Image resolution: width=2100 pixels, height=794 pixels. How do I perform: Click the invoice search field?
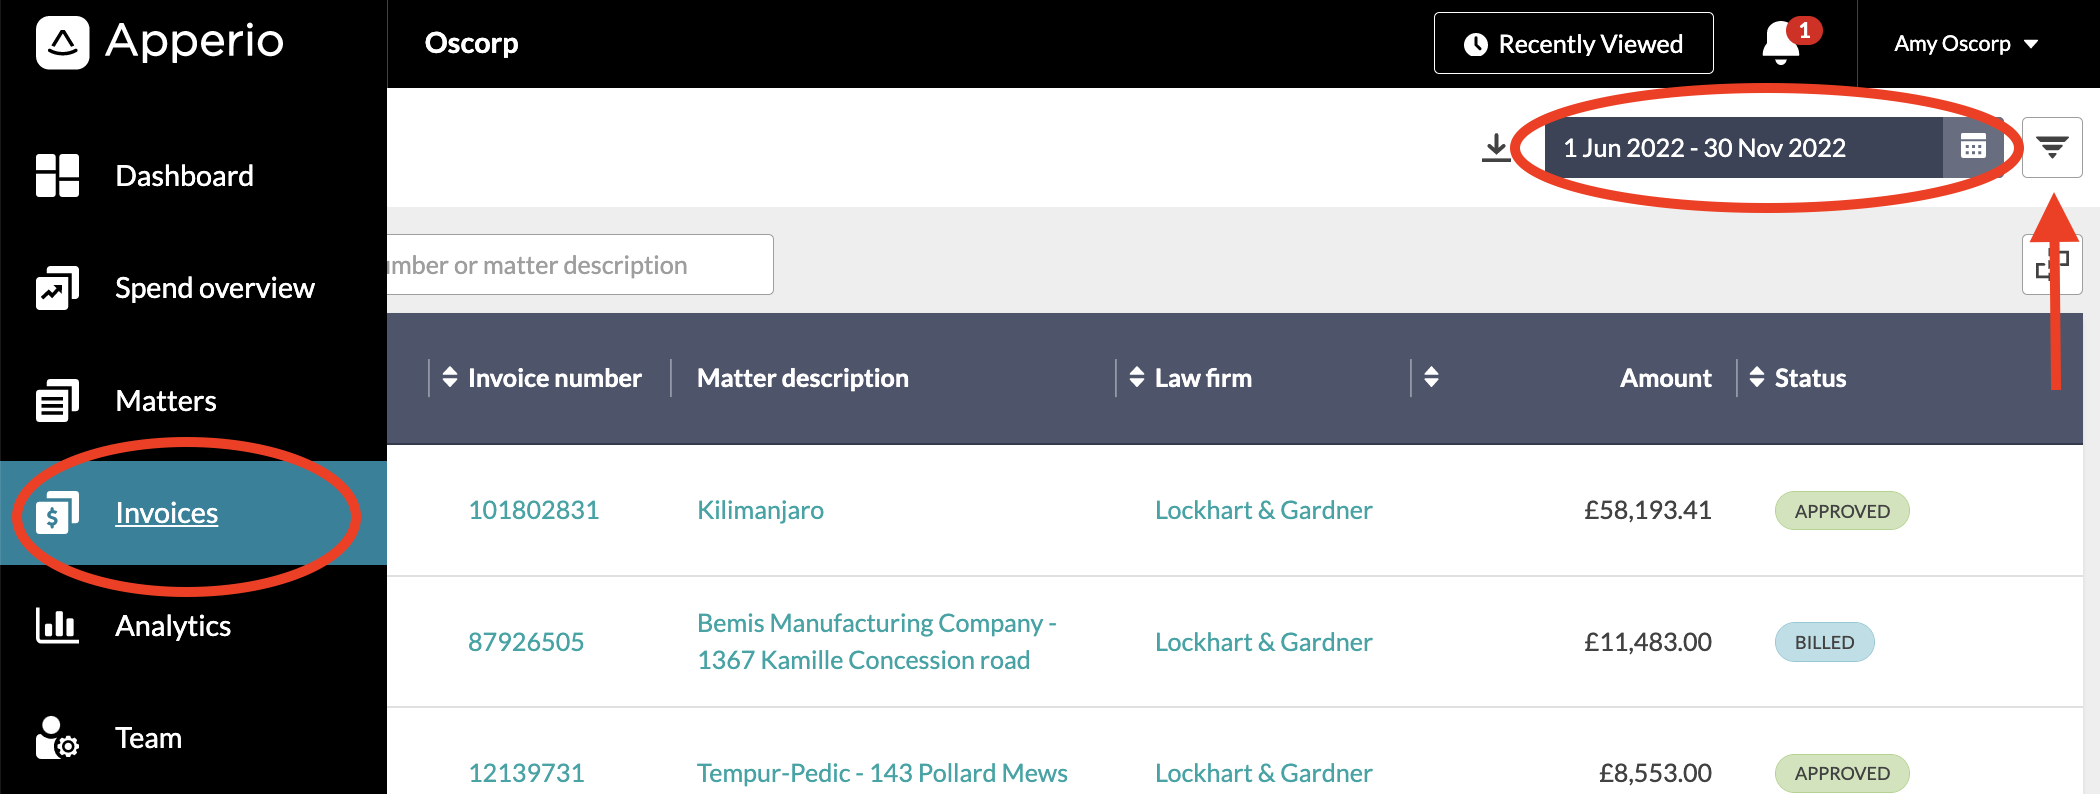point(580,265)
